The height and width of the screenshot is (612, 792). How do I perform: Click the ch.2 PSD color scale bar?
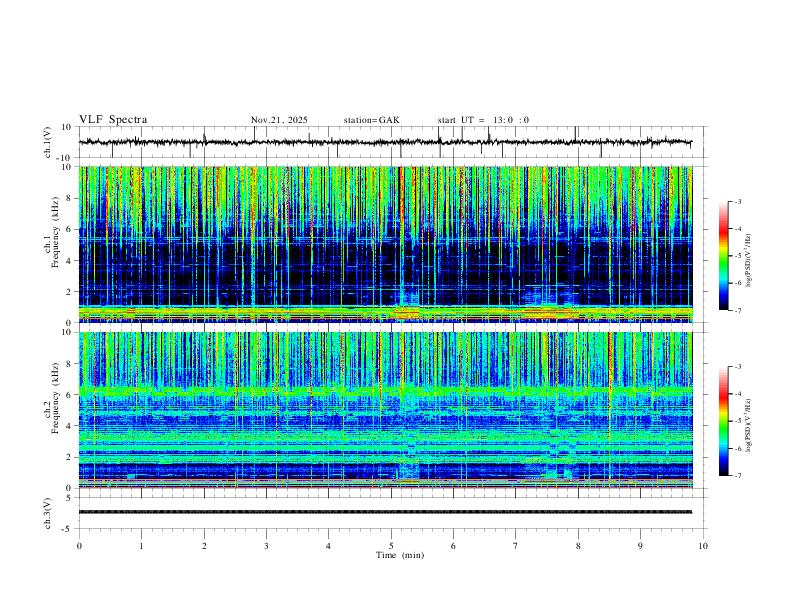(x=724, y=421)
